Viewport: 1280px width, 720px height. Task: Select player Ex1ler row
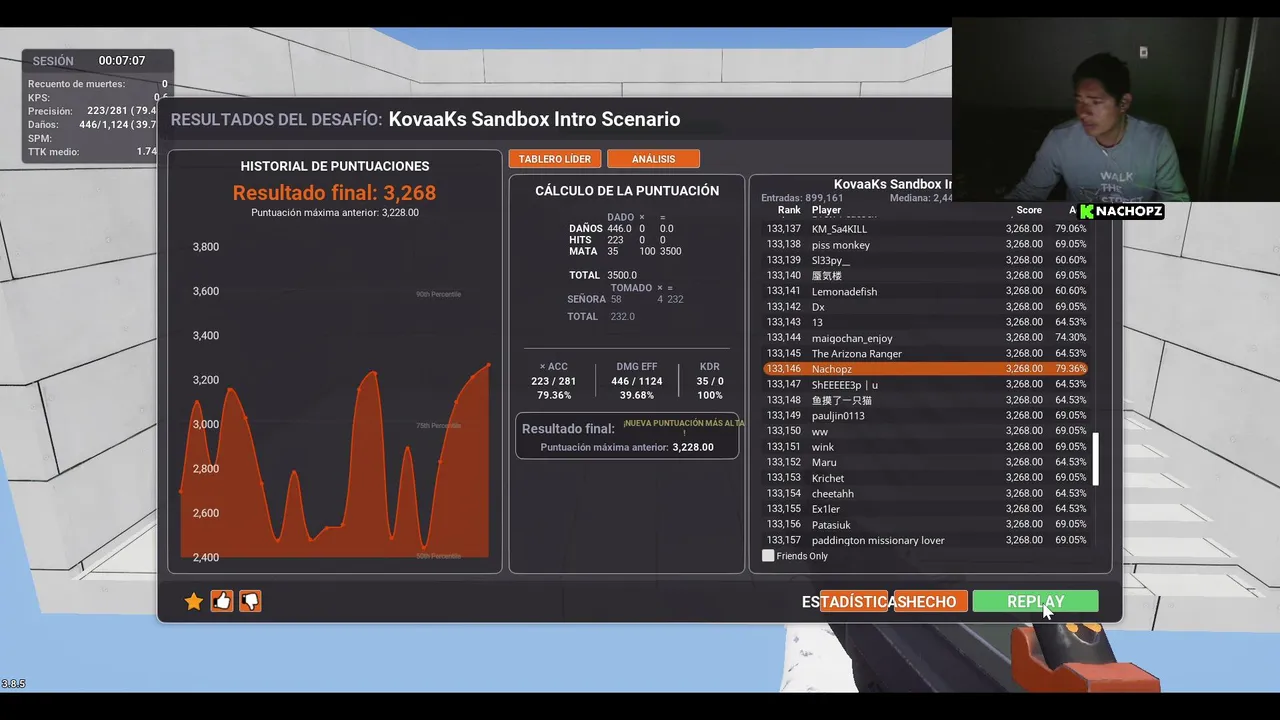tap(925, 509)
